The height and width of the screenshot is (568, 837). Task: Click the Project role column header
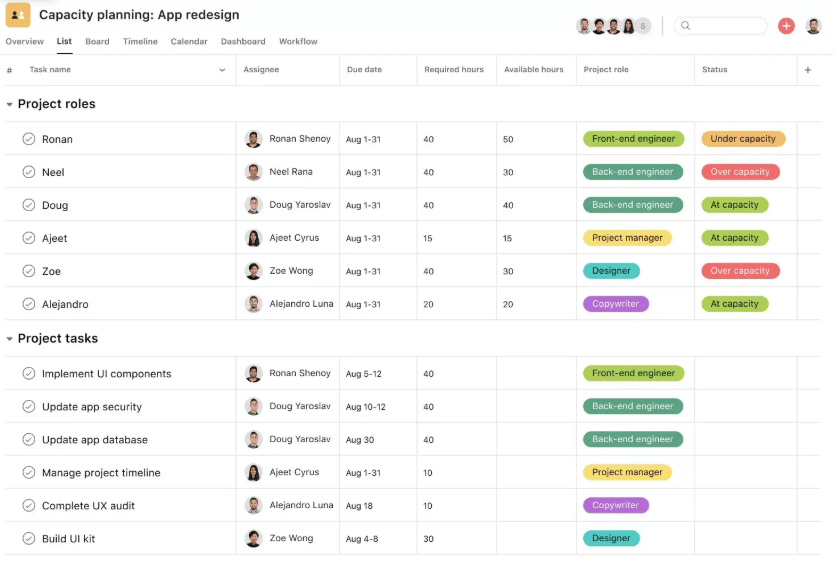point(606,70)
